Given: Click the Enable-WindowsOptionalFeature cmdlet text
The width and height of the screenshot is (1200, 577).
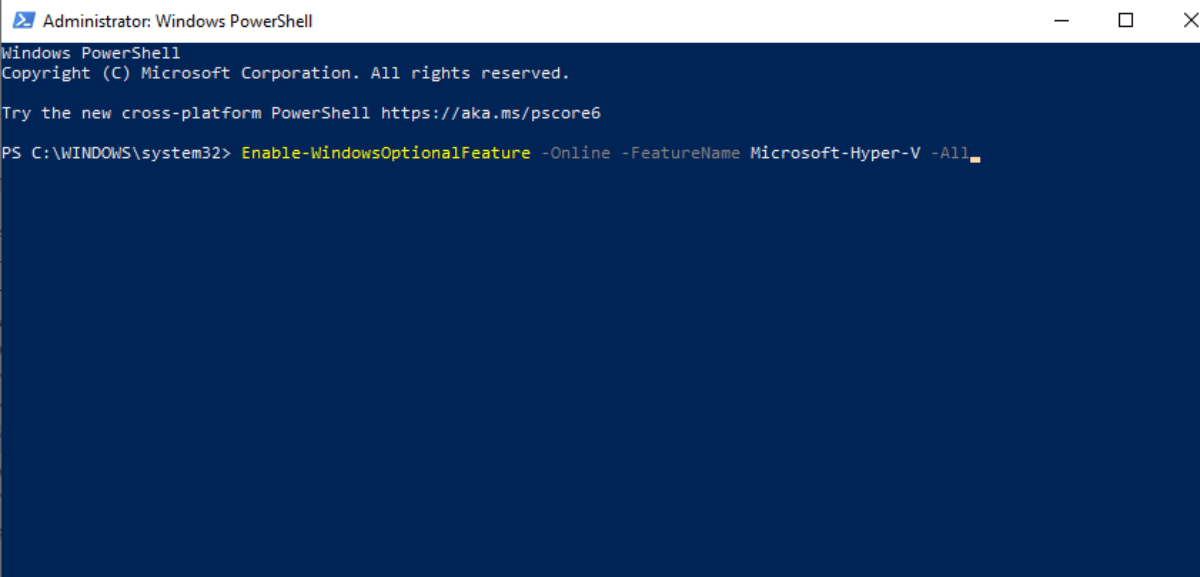Looking at the screenshot, I should [385, 153].
